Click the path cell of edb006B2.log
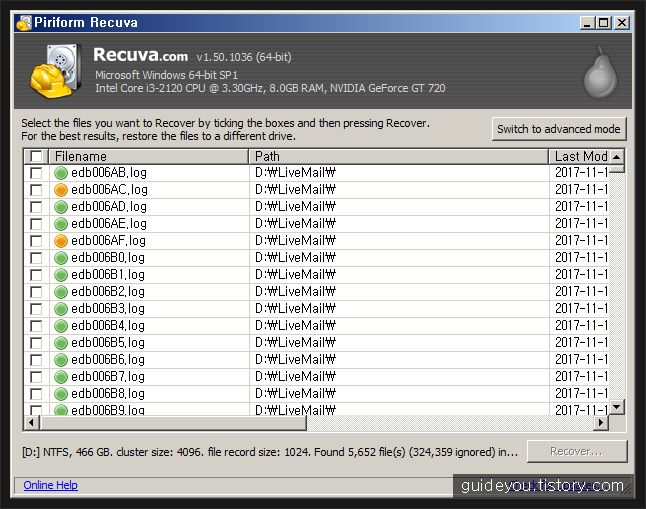 click(x=399, y=292)
